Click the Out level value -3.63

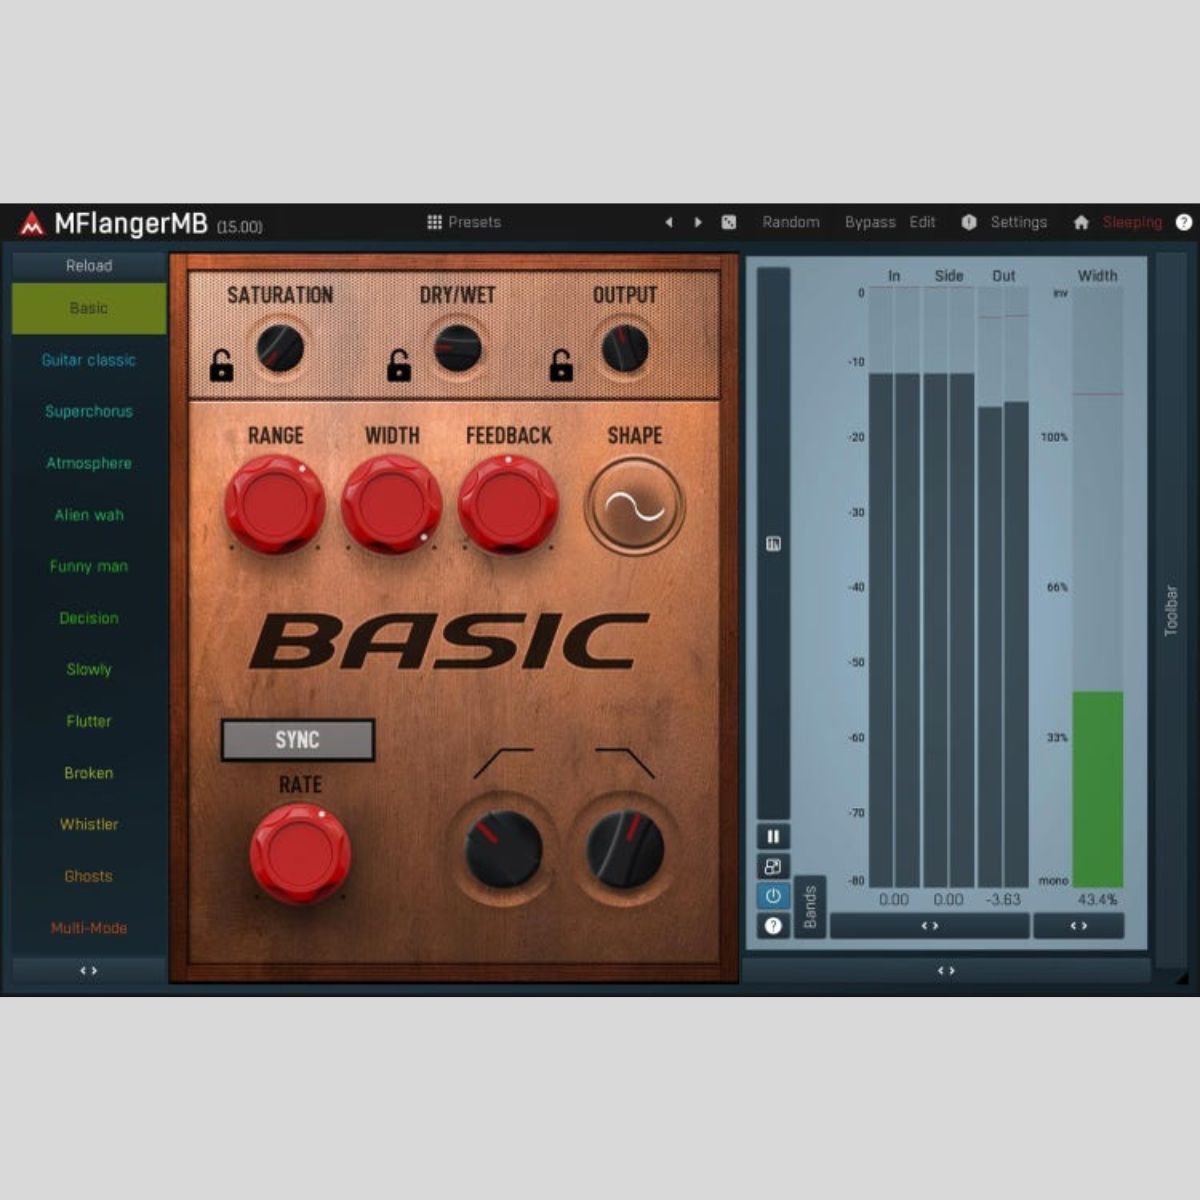tap(1003, 900)
